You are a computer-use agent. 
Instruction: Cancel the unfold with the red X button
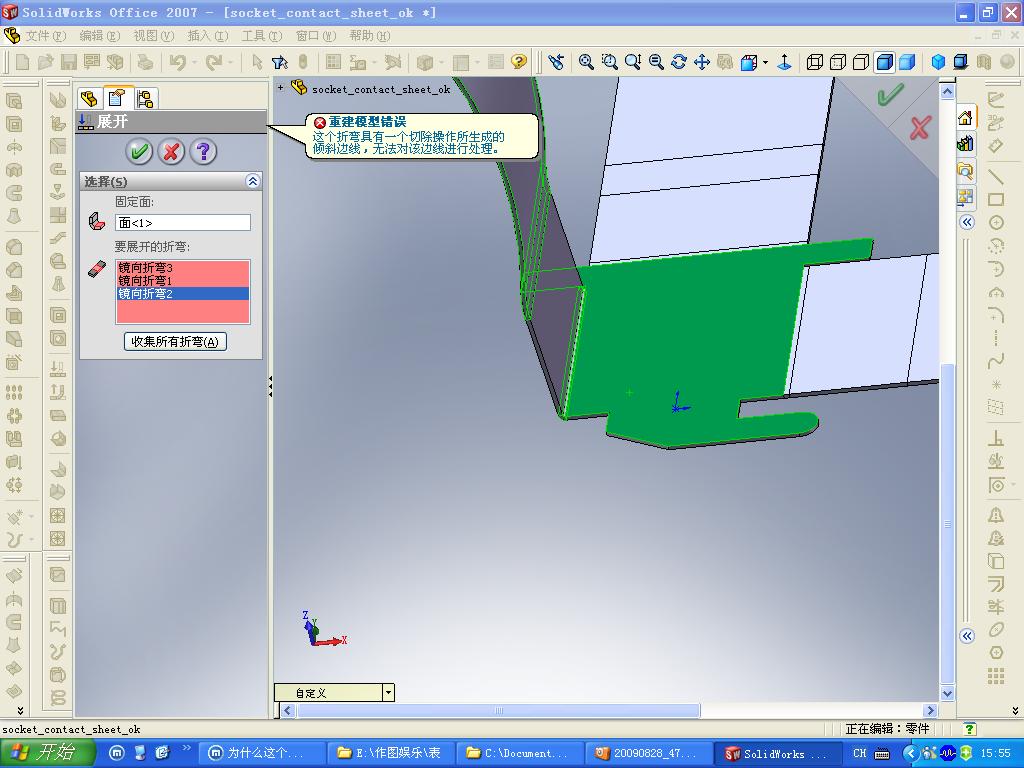(171, 152)
